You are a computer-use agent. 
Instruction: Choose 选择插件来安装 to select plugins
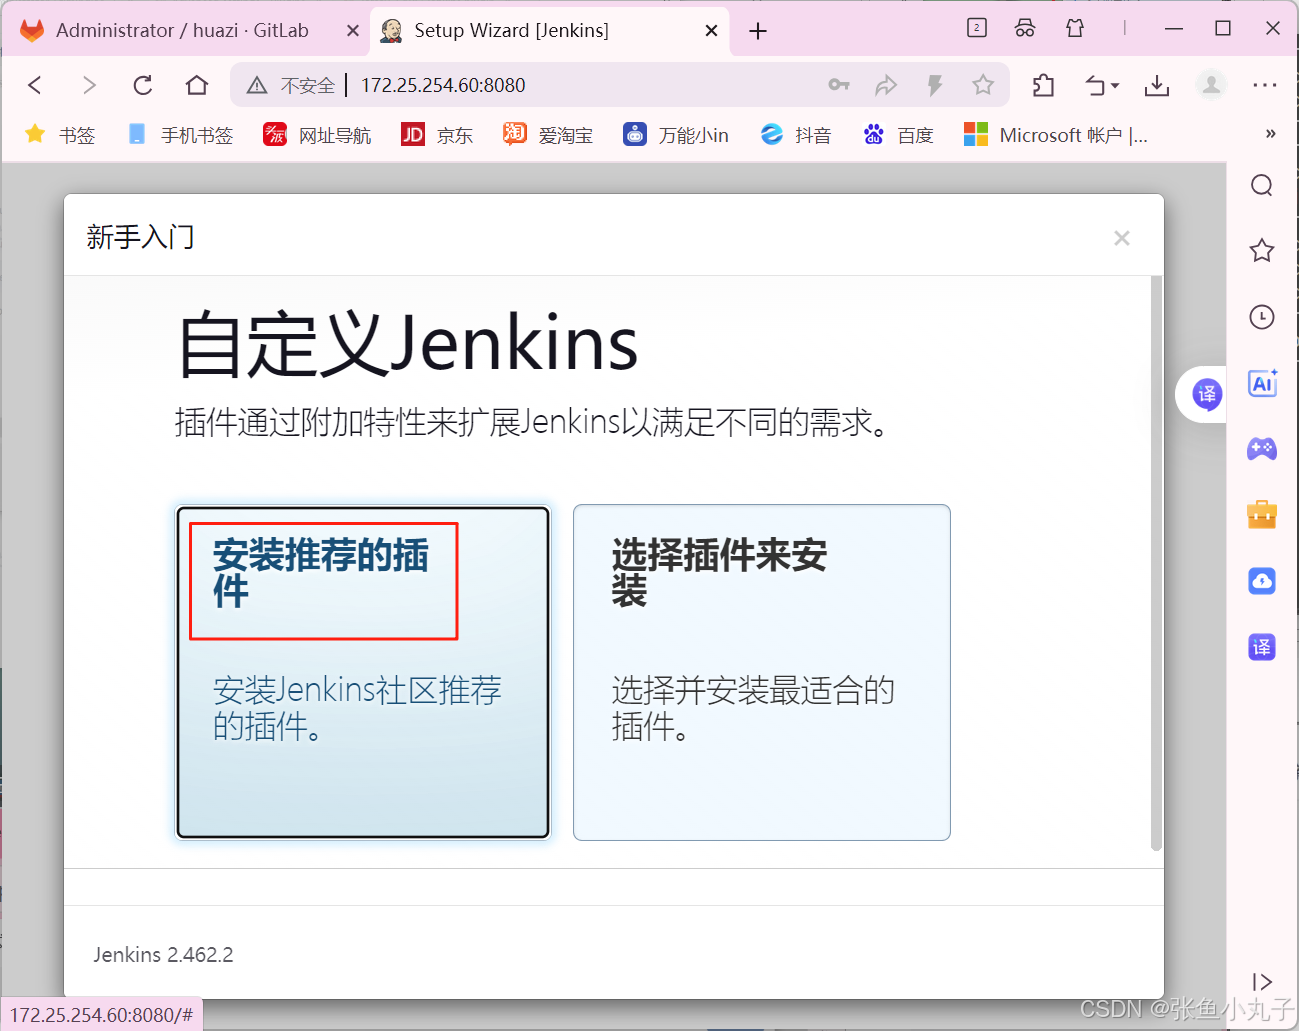click(x=761, y=672)
